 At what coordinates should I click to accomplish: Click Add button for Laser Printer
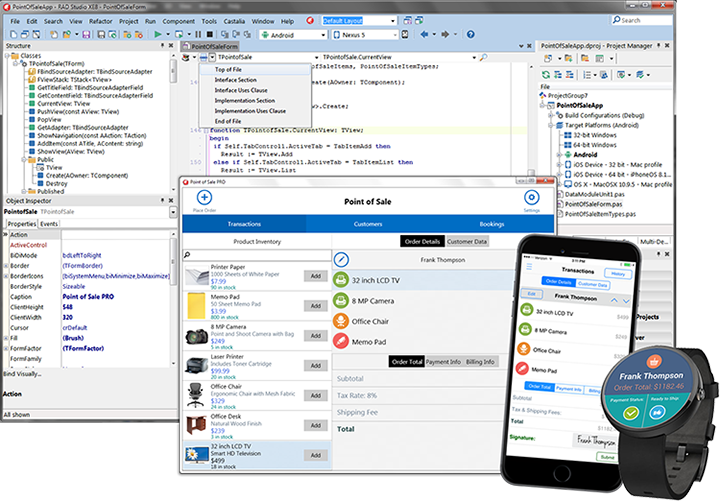coord(315,366)
